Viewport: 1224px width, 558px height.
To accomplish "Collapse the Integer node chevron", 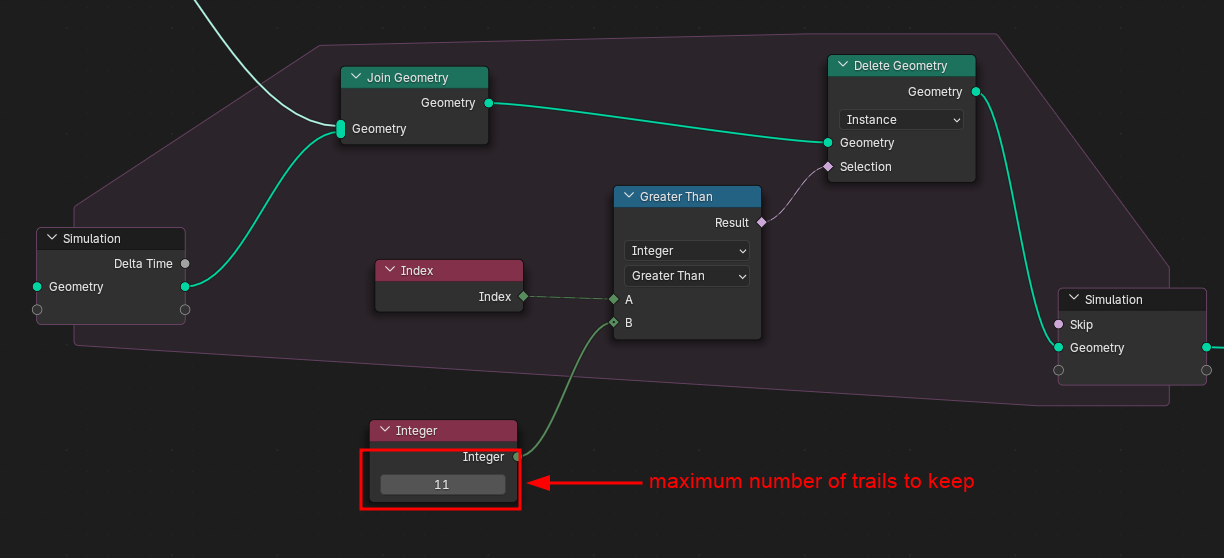I will [x=384, y=431].
